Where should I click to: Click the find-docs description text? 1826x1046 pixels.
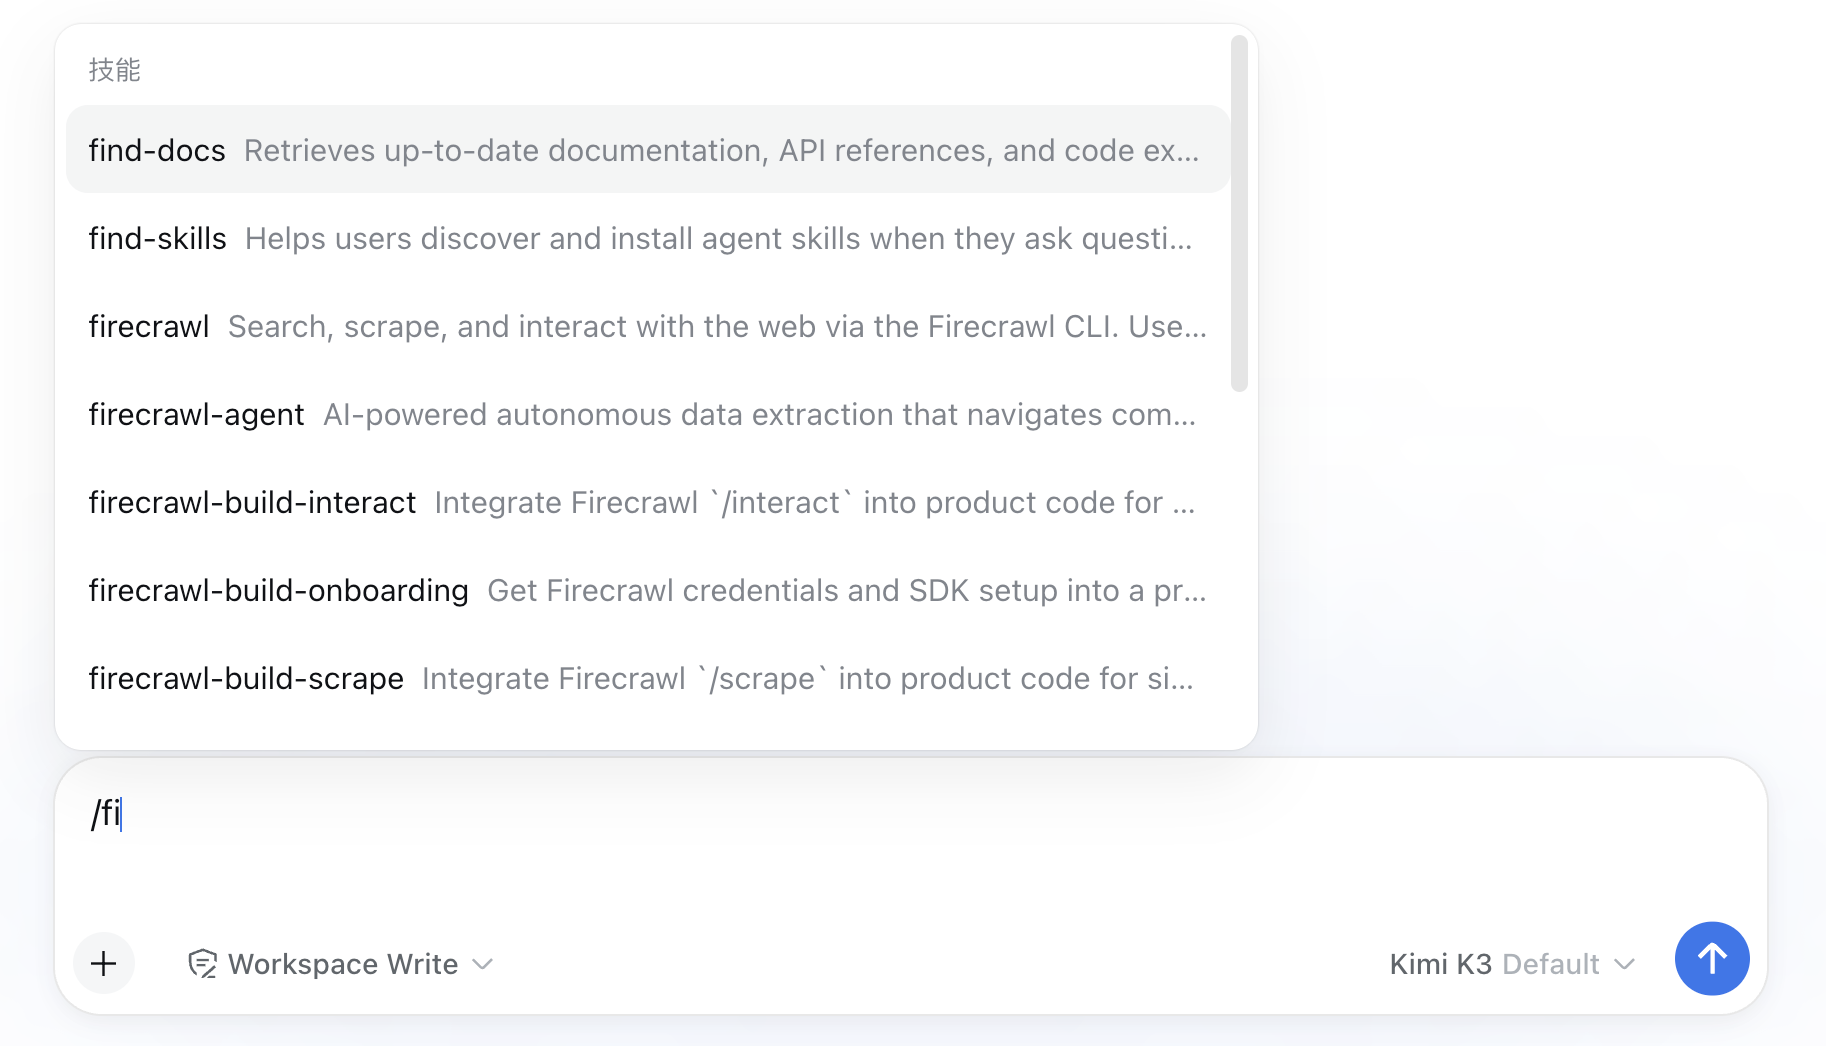click(721, 150)
